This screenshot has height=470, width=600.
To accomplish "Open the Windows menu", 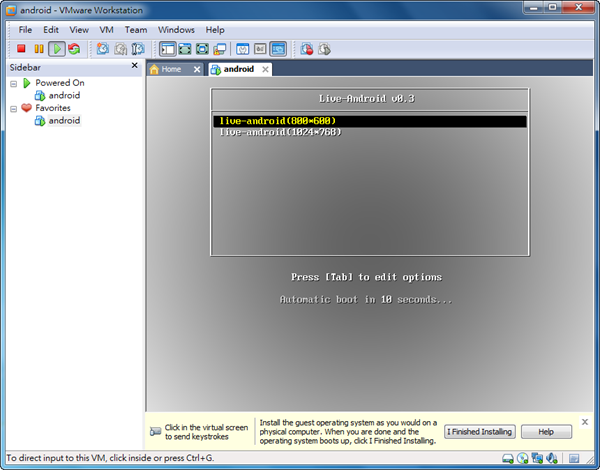I will tap(176, 30).
